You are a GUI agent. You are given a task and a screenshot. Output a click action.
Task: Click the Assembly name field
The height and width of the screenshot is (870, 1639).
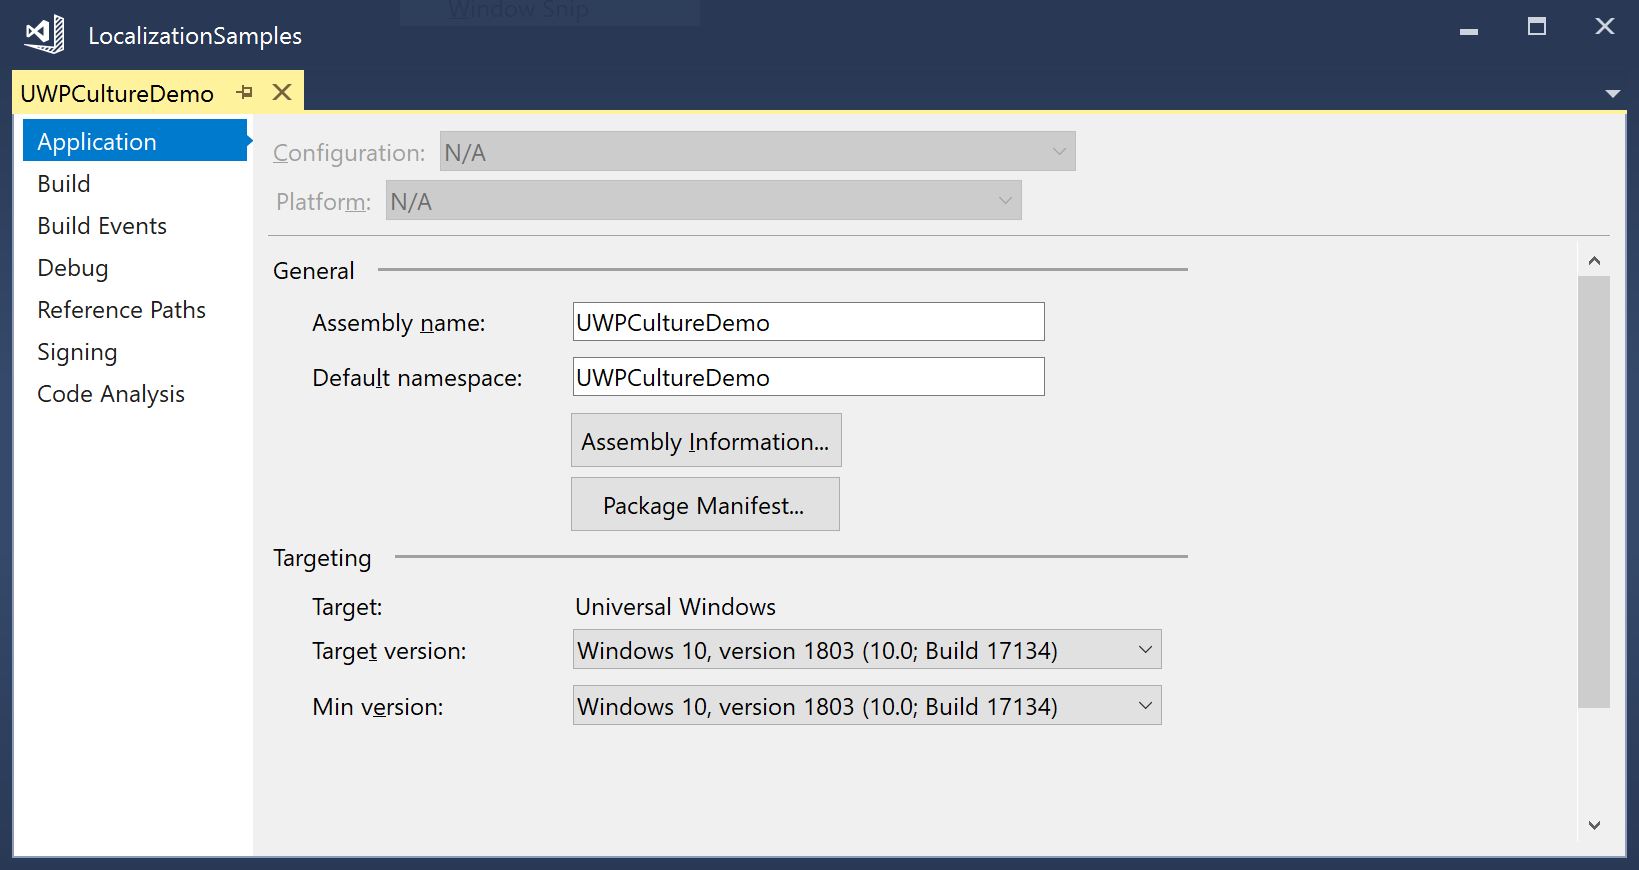(x=808, y=322)
